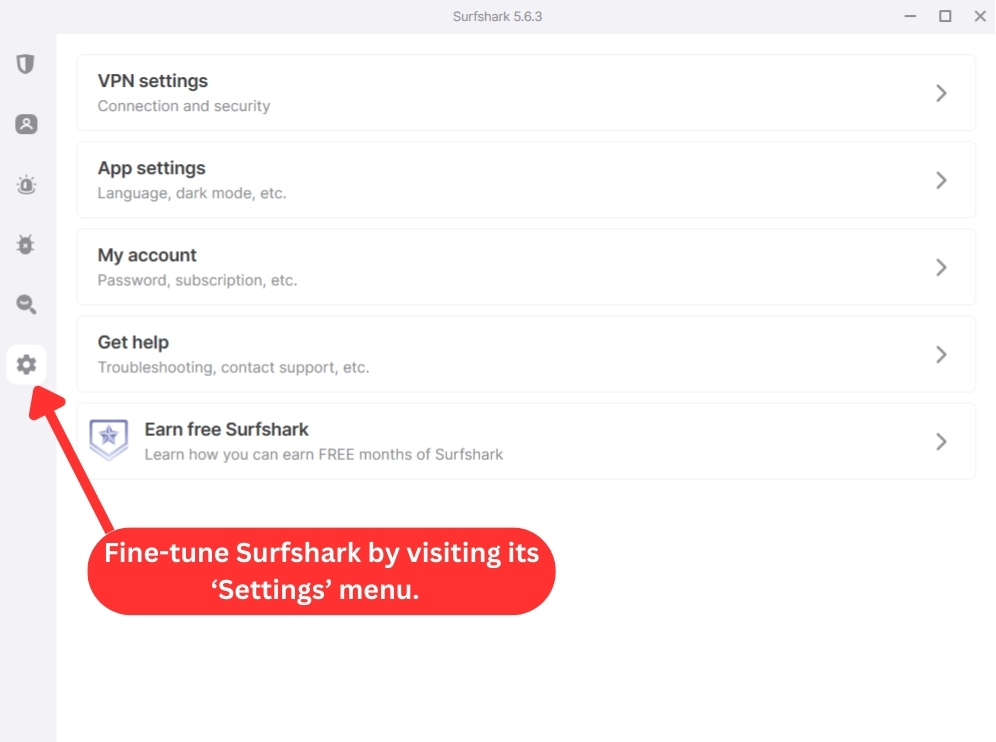Select the Settings gear icon
The width and height of the screenshot is (996, 742).
click(26, 365)
